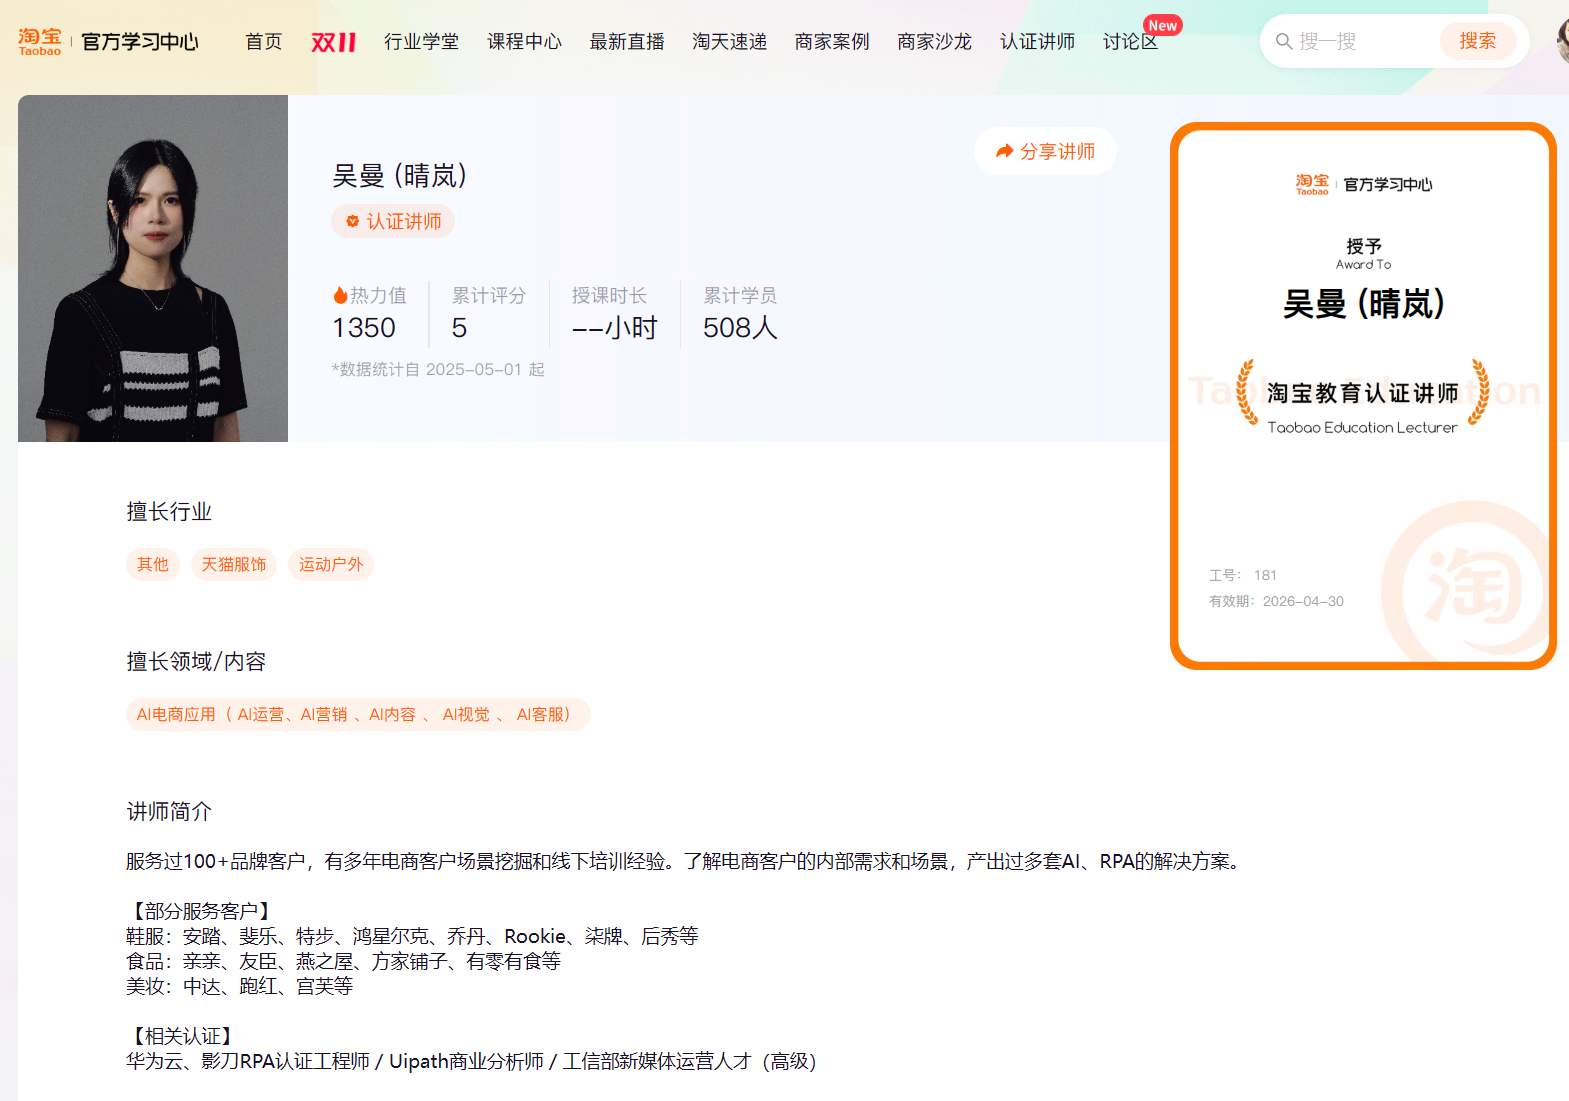Click the New badge on 讨论区
Viewport: 1569px width, 1101px height.
(1163, 25)
